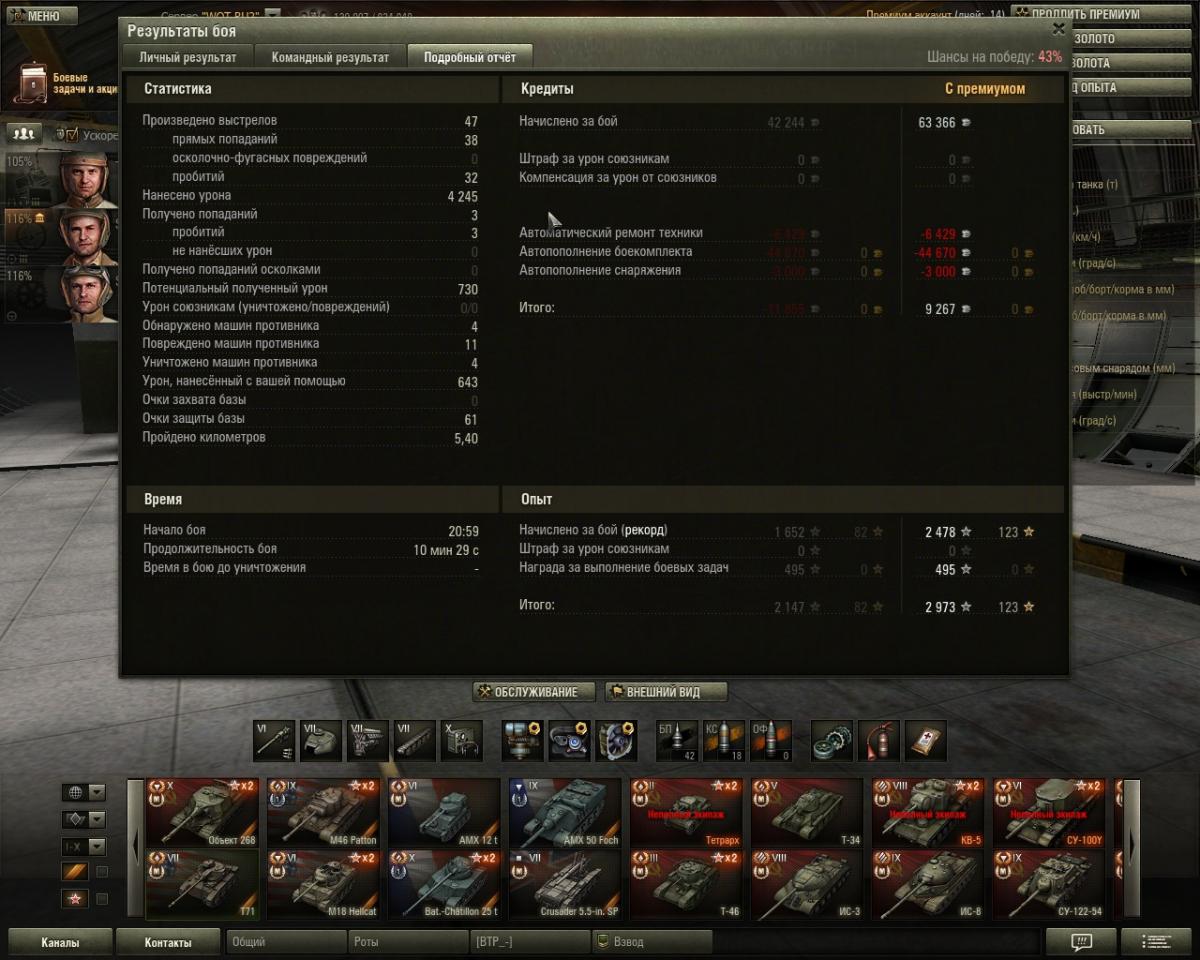Select the Взвод platoon chat tab
1200x960 pixels.
click(652, 942)
